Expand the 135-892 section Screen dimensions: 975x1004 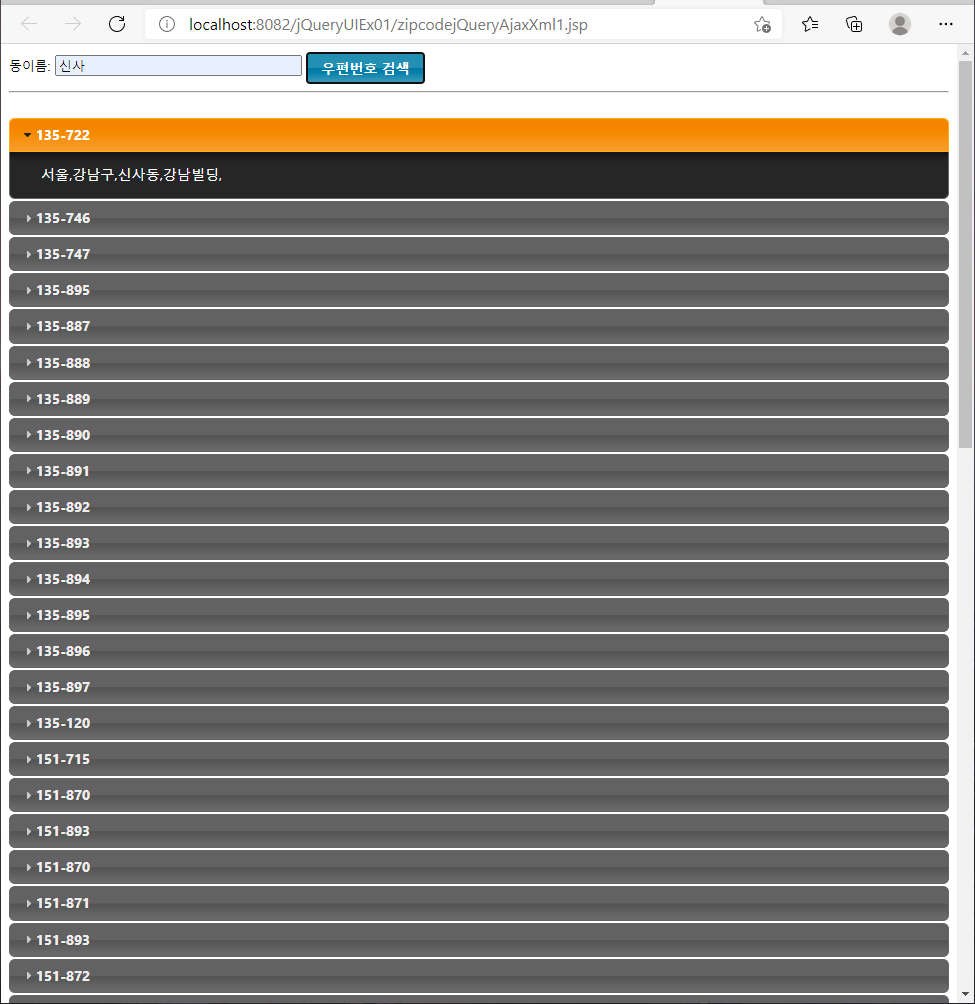(479, 507)
